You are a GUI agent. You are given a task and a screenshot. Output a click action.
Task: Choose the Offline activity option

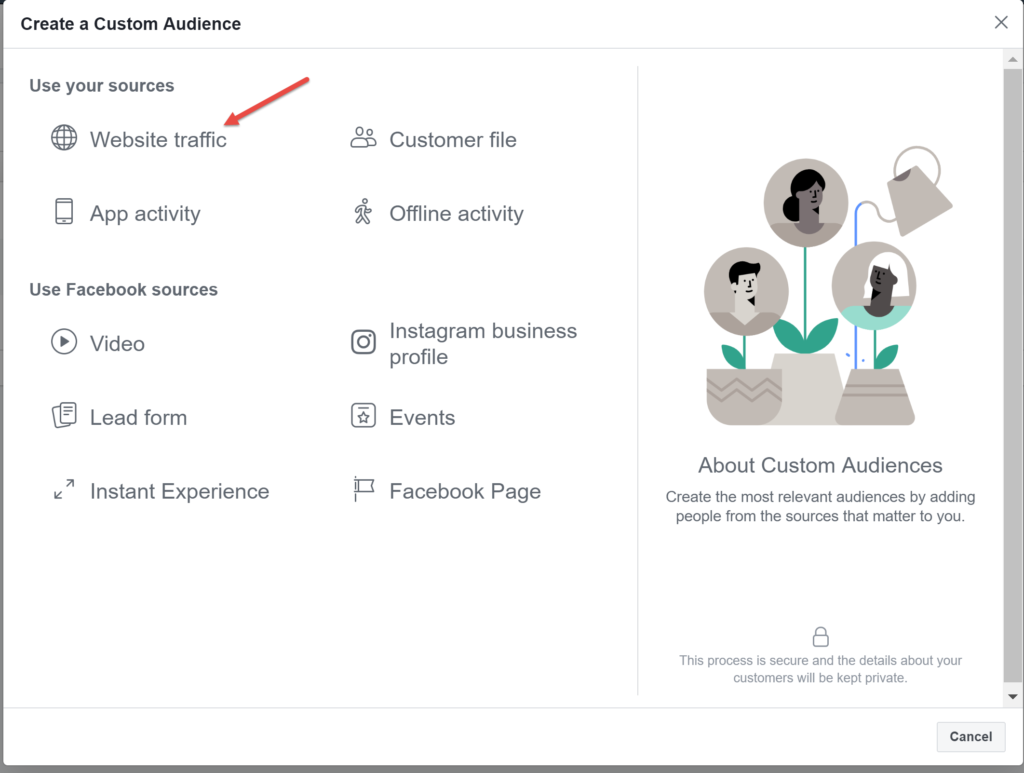point(456,213)
